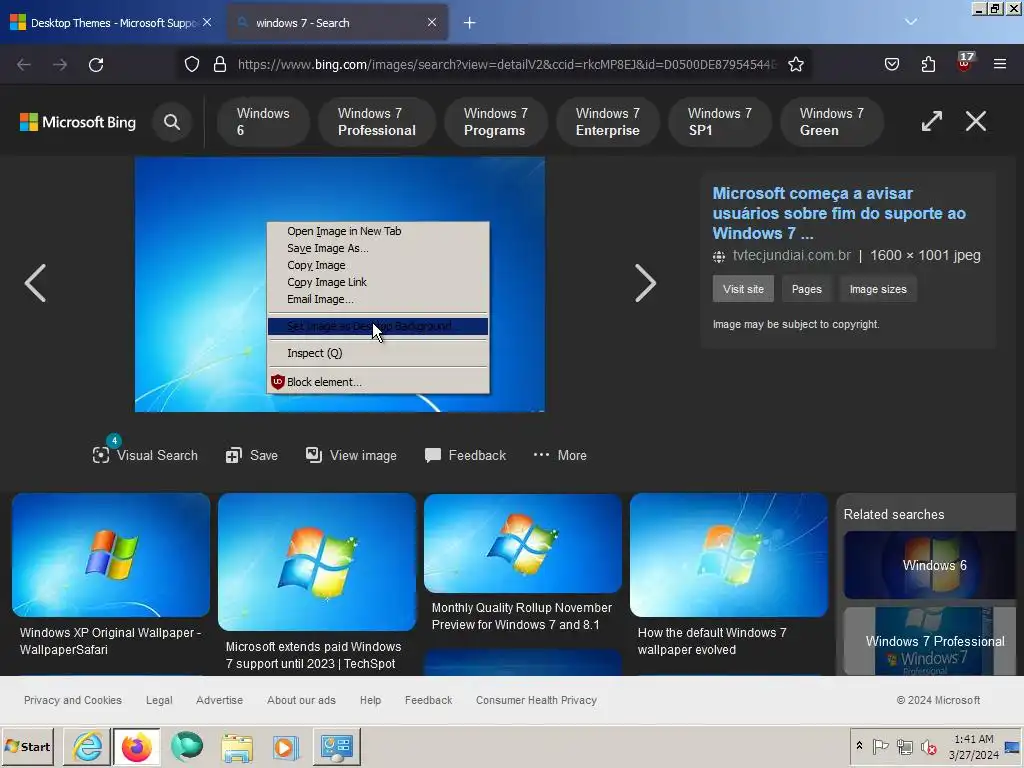
Task: Click the Windows 7 Enterprise chip
Action: (607, 122)
